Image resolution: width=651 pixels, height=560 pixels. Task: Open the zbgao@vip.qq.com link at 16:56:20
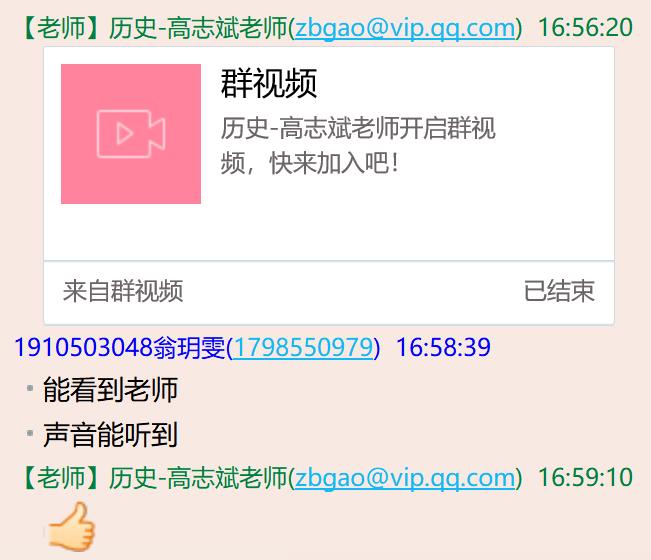(405, 28)
